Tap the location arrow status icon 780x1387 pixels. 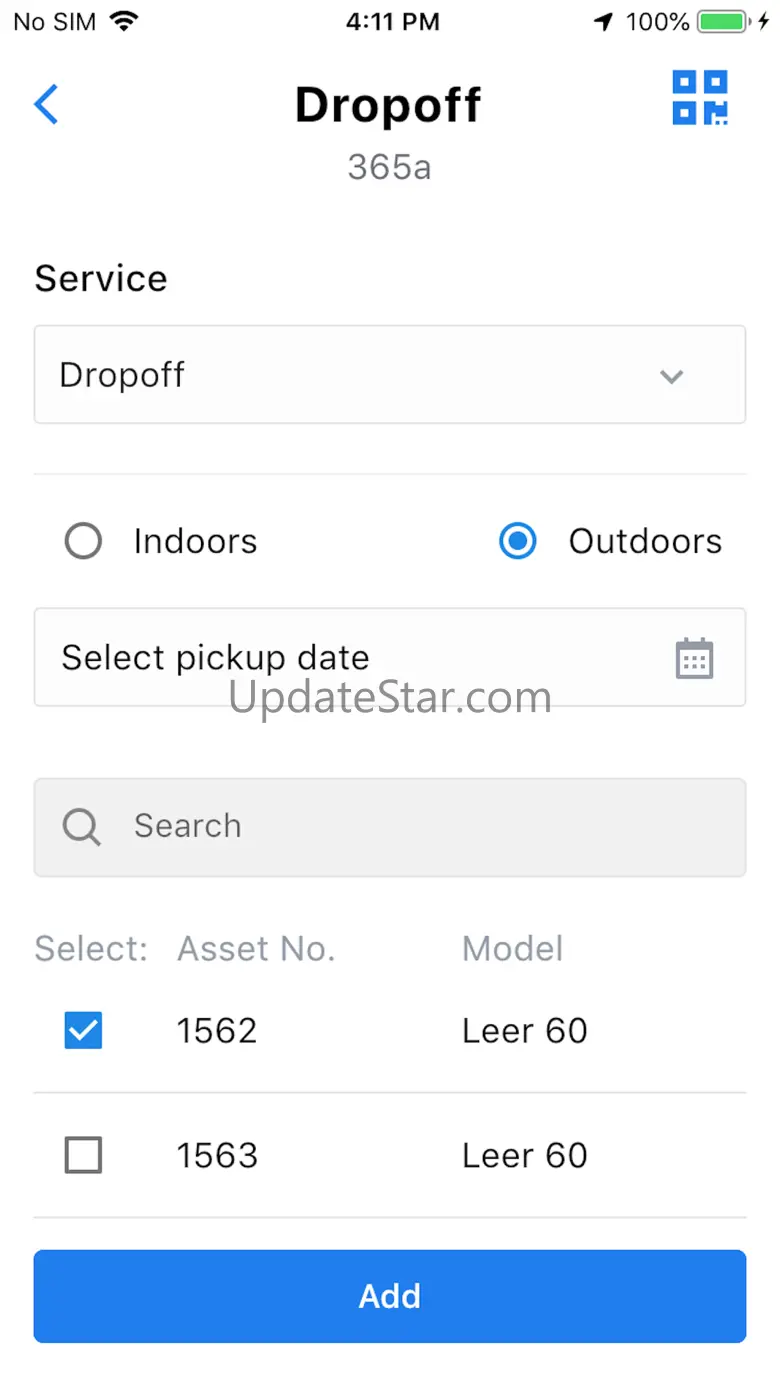coord(603,21)
